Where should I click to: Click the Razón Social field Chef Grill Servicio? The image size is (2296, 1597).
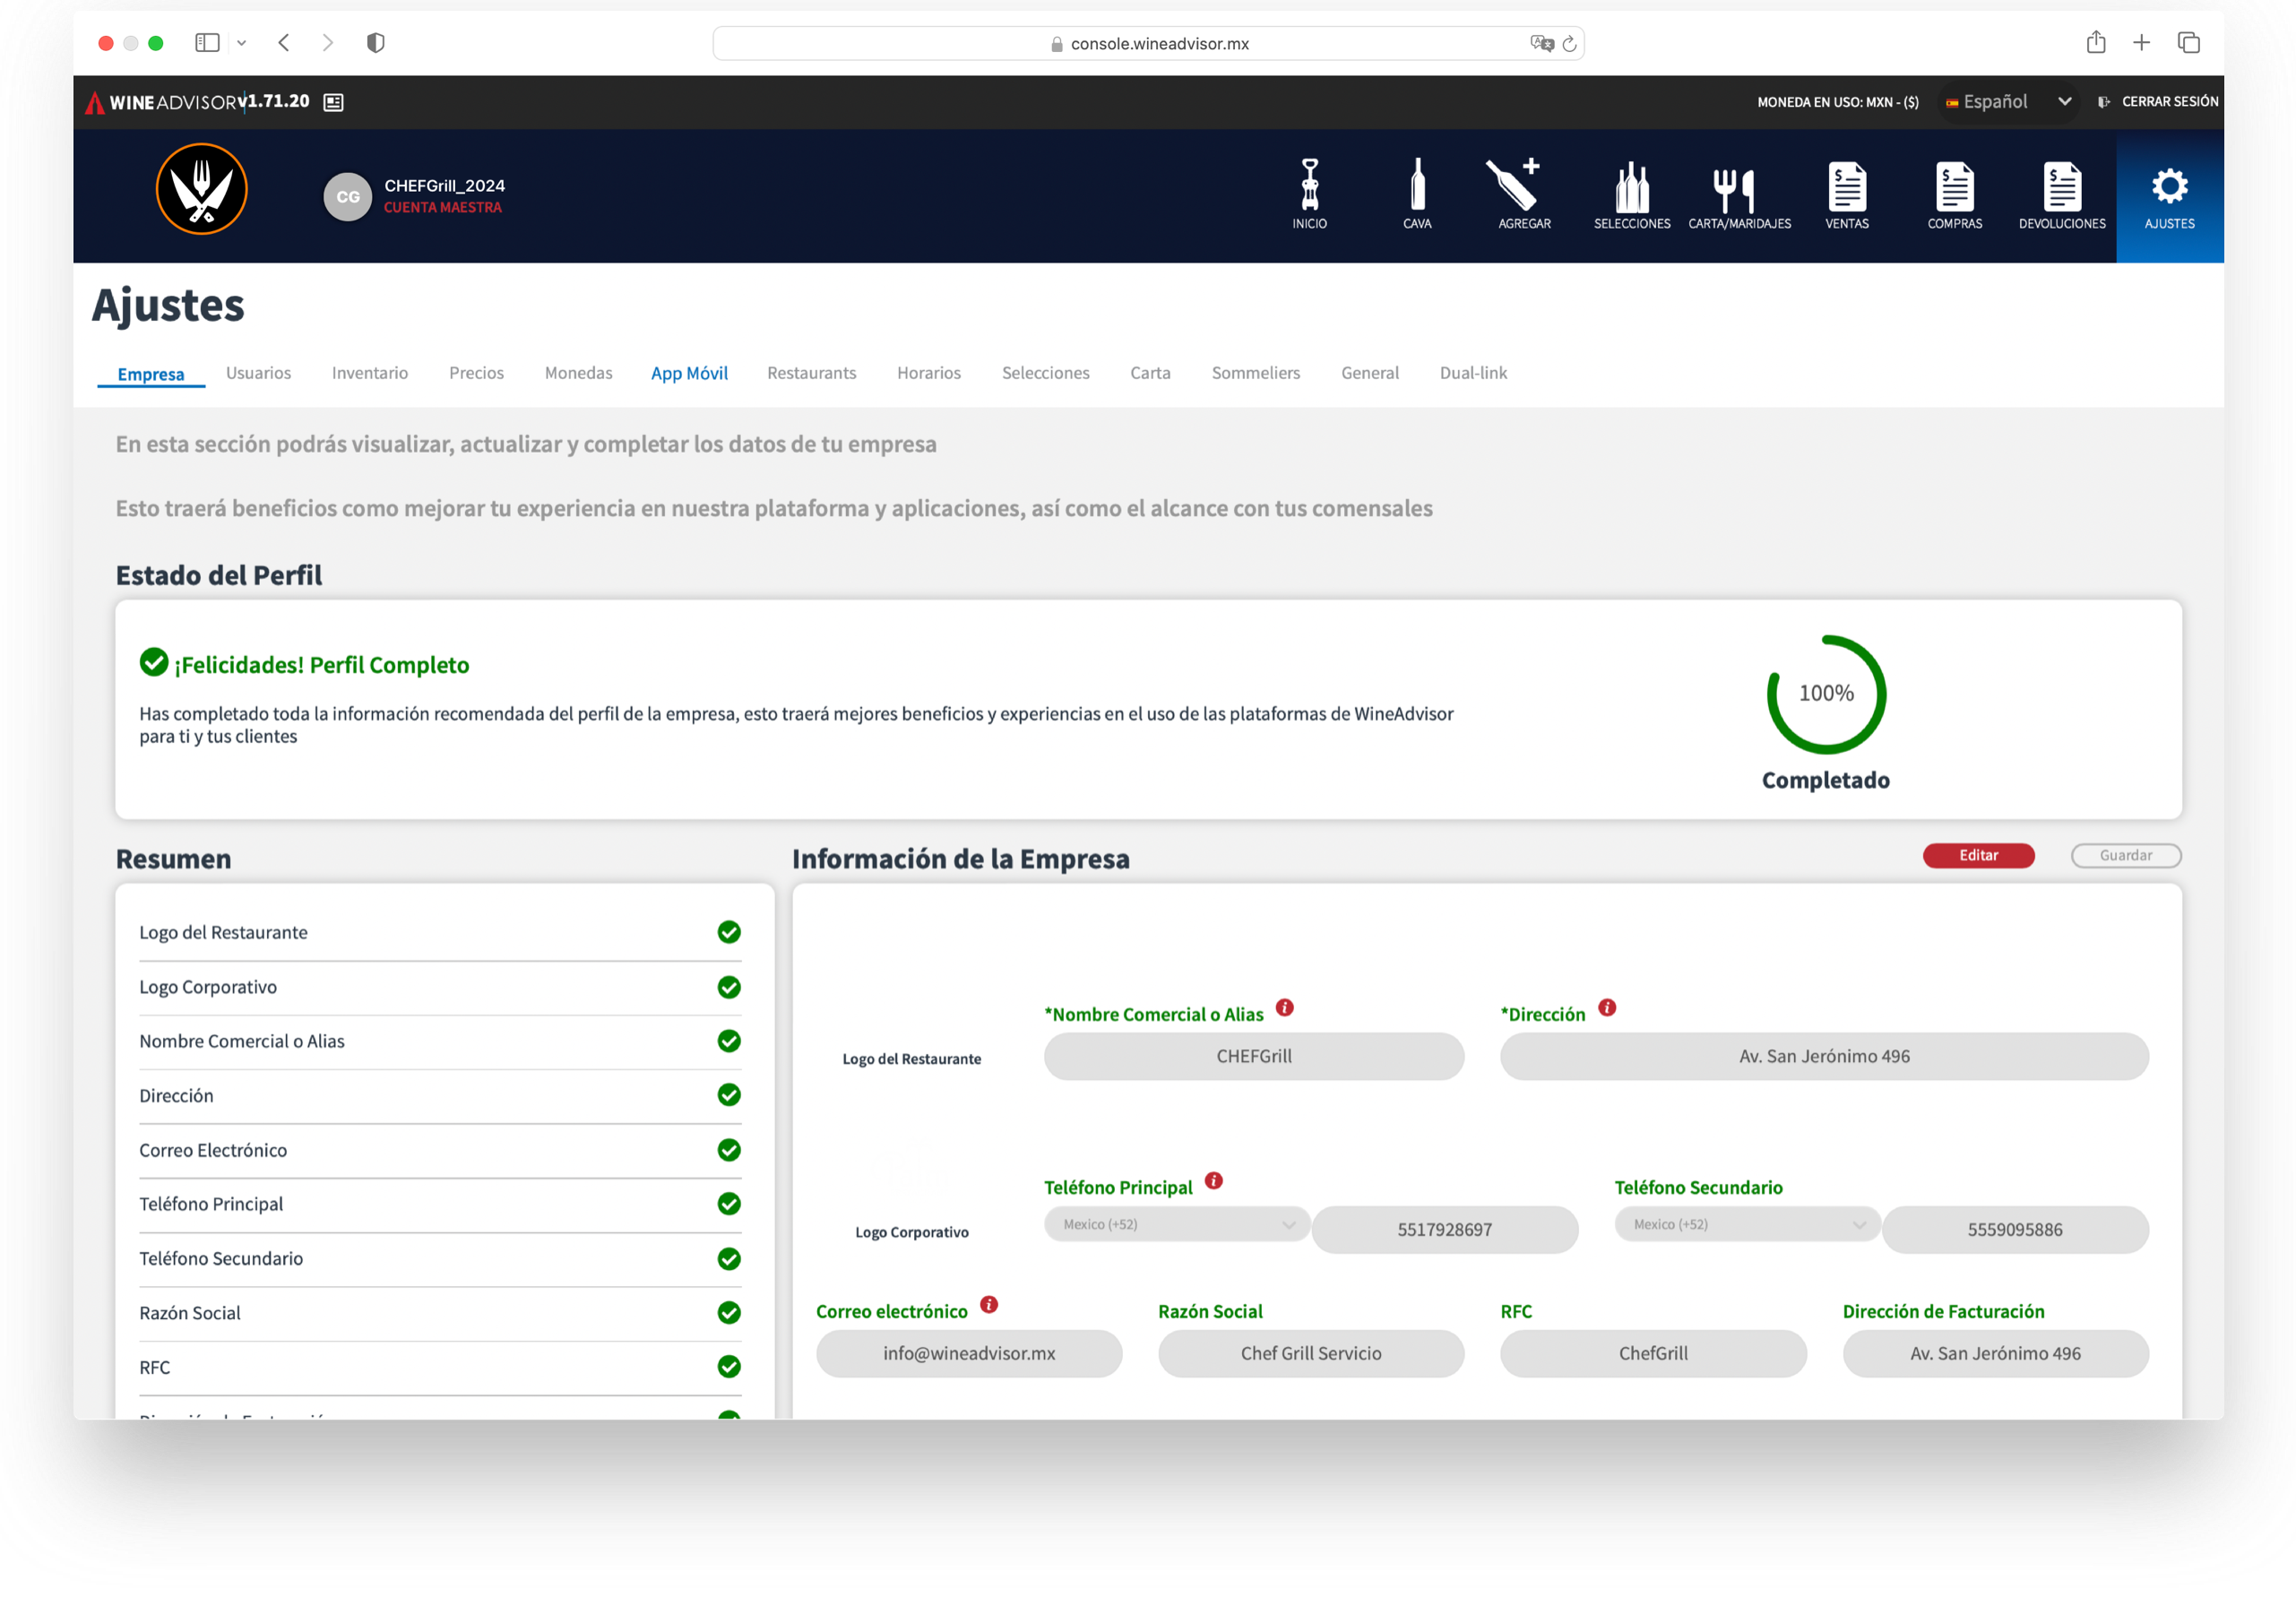click(1310, 1353)
